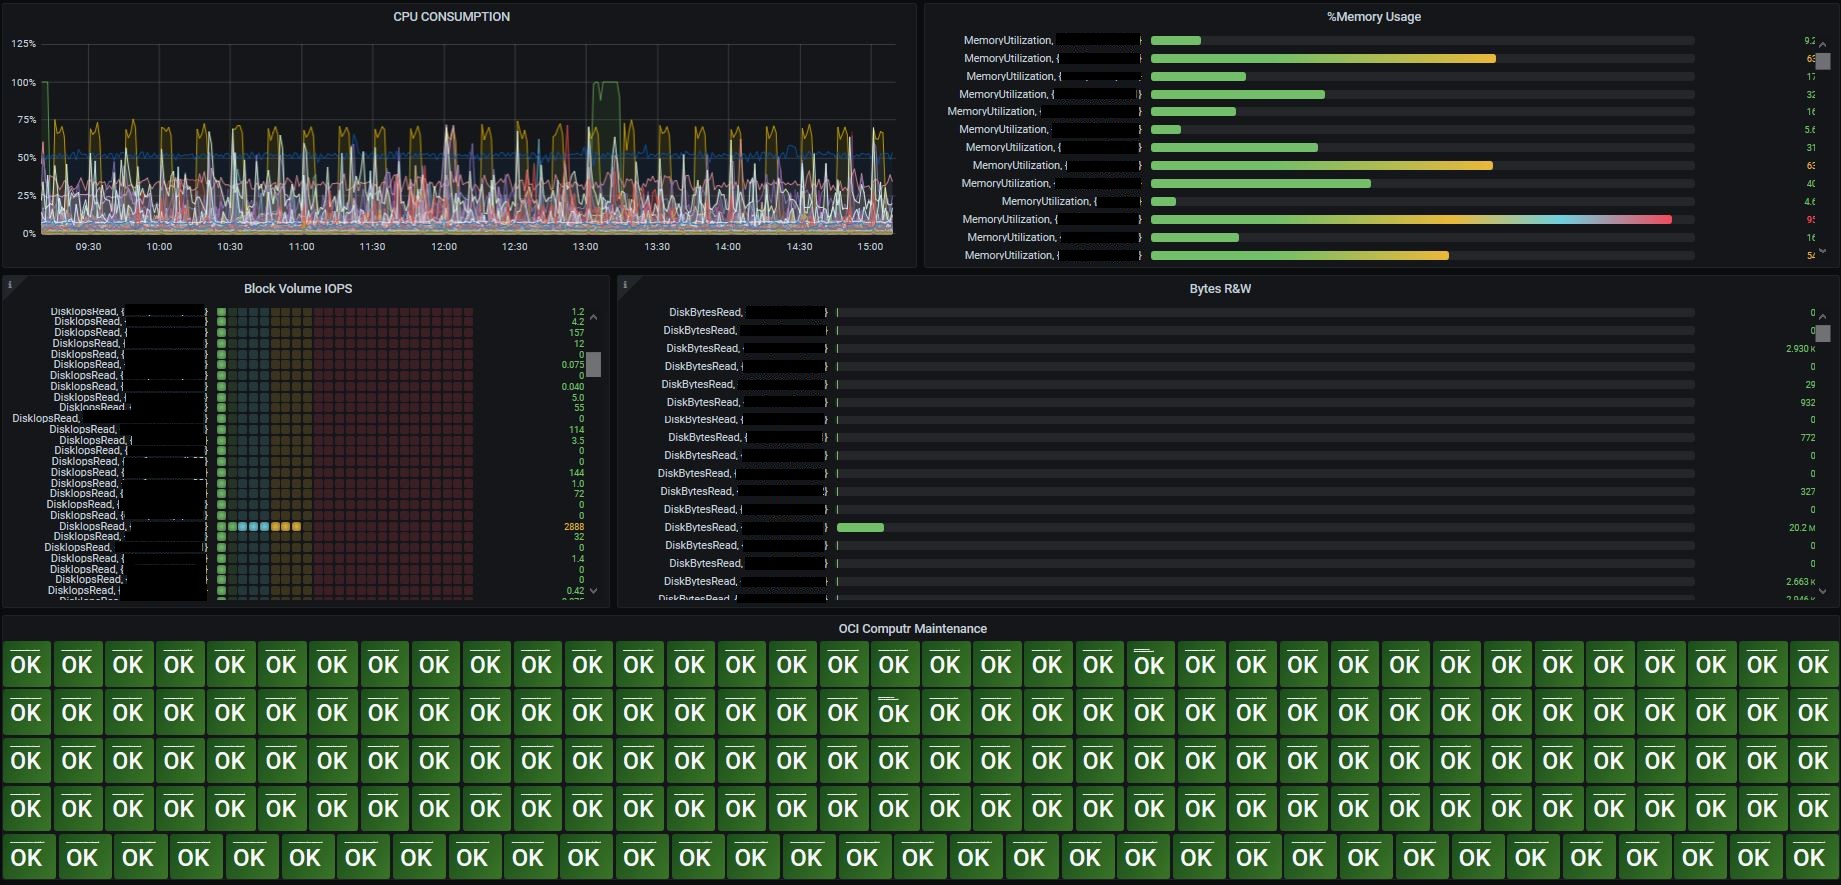Open the OCI Computr Maintenance panel title menu
The width and height of the screenshot is (1841, 885).
[913, 629]
